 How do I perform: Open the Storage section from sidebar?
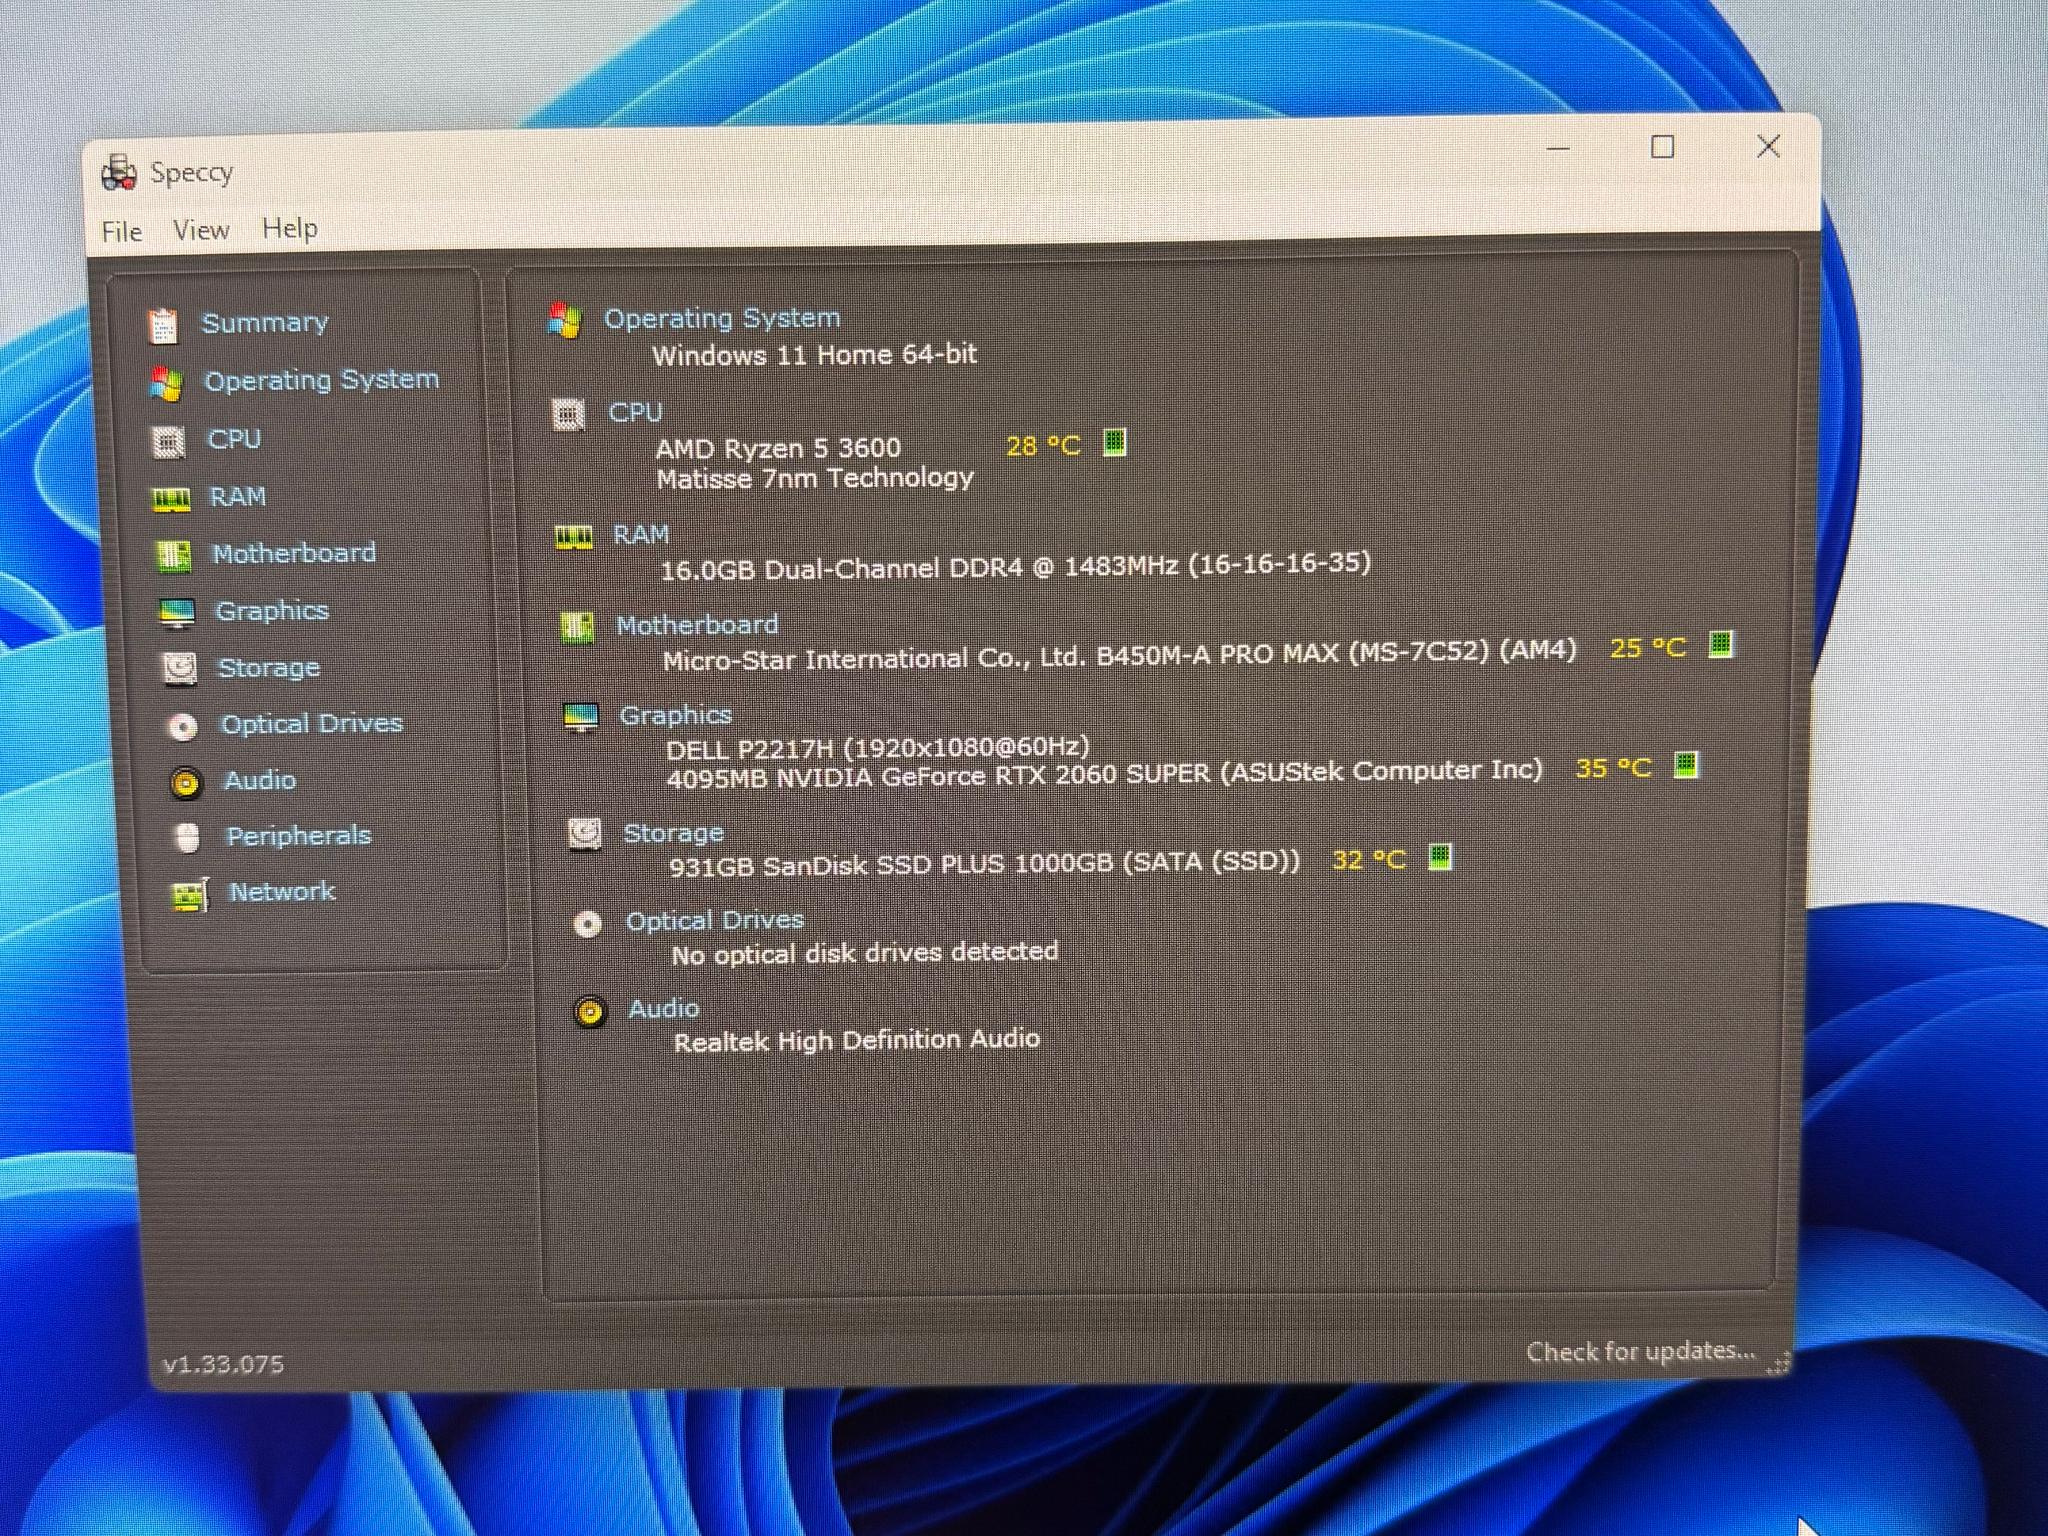[269, 668]
